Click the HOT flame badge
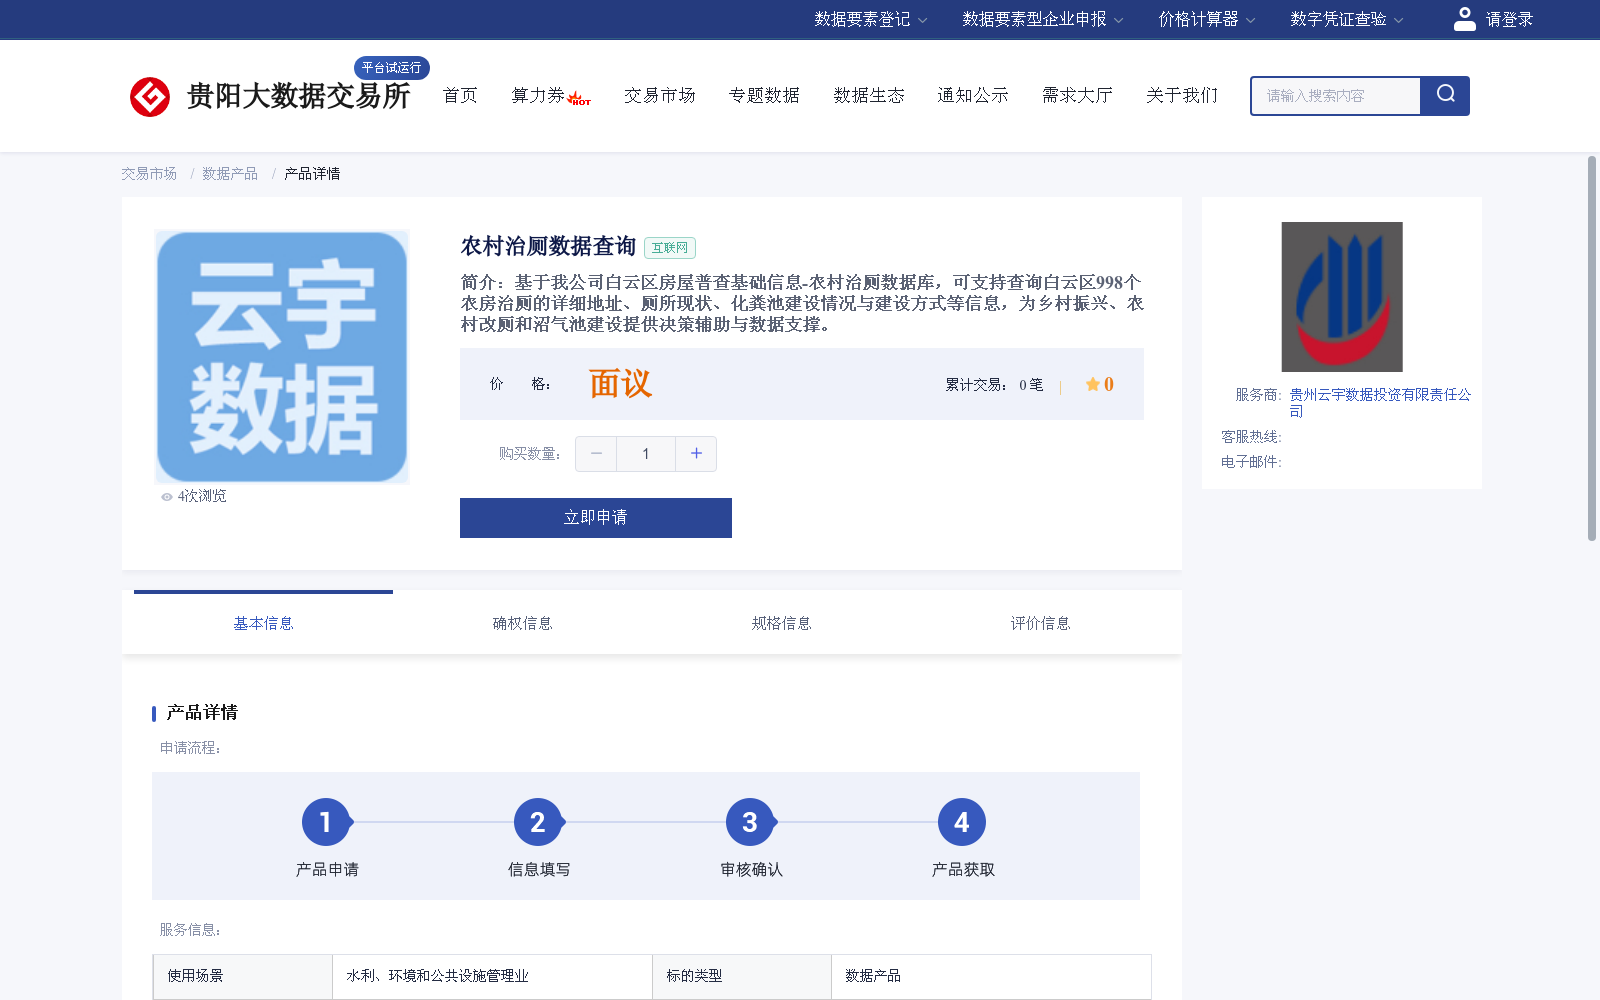The height and width of the screenshot is (1000, 1600). [x=579, y=99]
